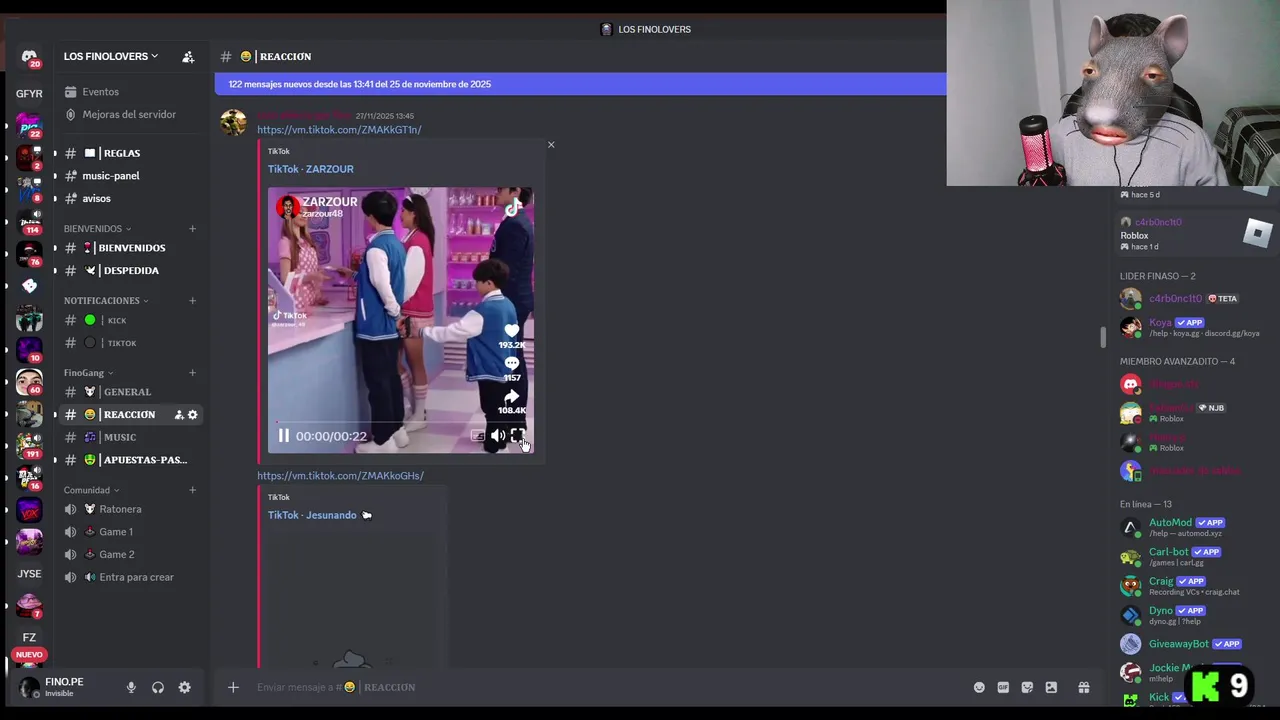Click the chat area scrollbar thumb

click(1103, 338)
